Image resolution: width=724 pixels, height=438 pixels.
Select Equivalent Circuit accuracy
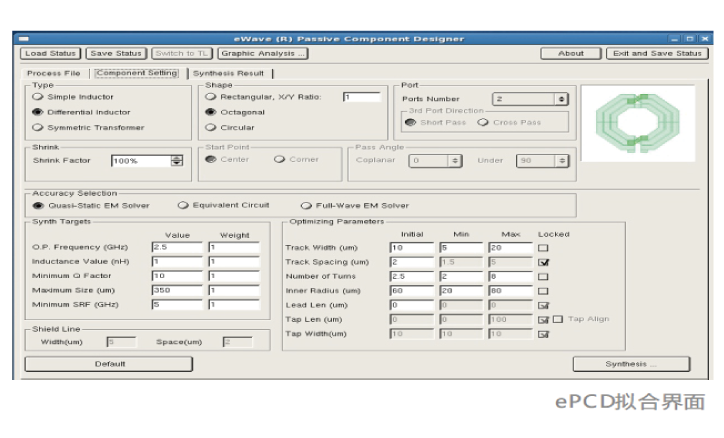click(x=223, y=205)
